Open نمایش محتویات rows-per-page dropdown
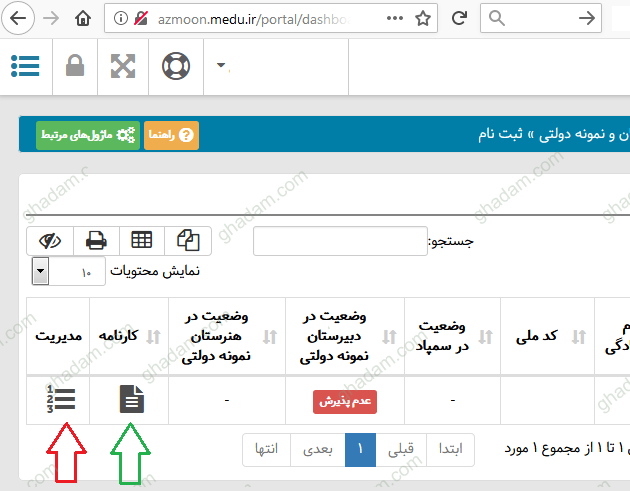 (68, 271)
